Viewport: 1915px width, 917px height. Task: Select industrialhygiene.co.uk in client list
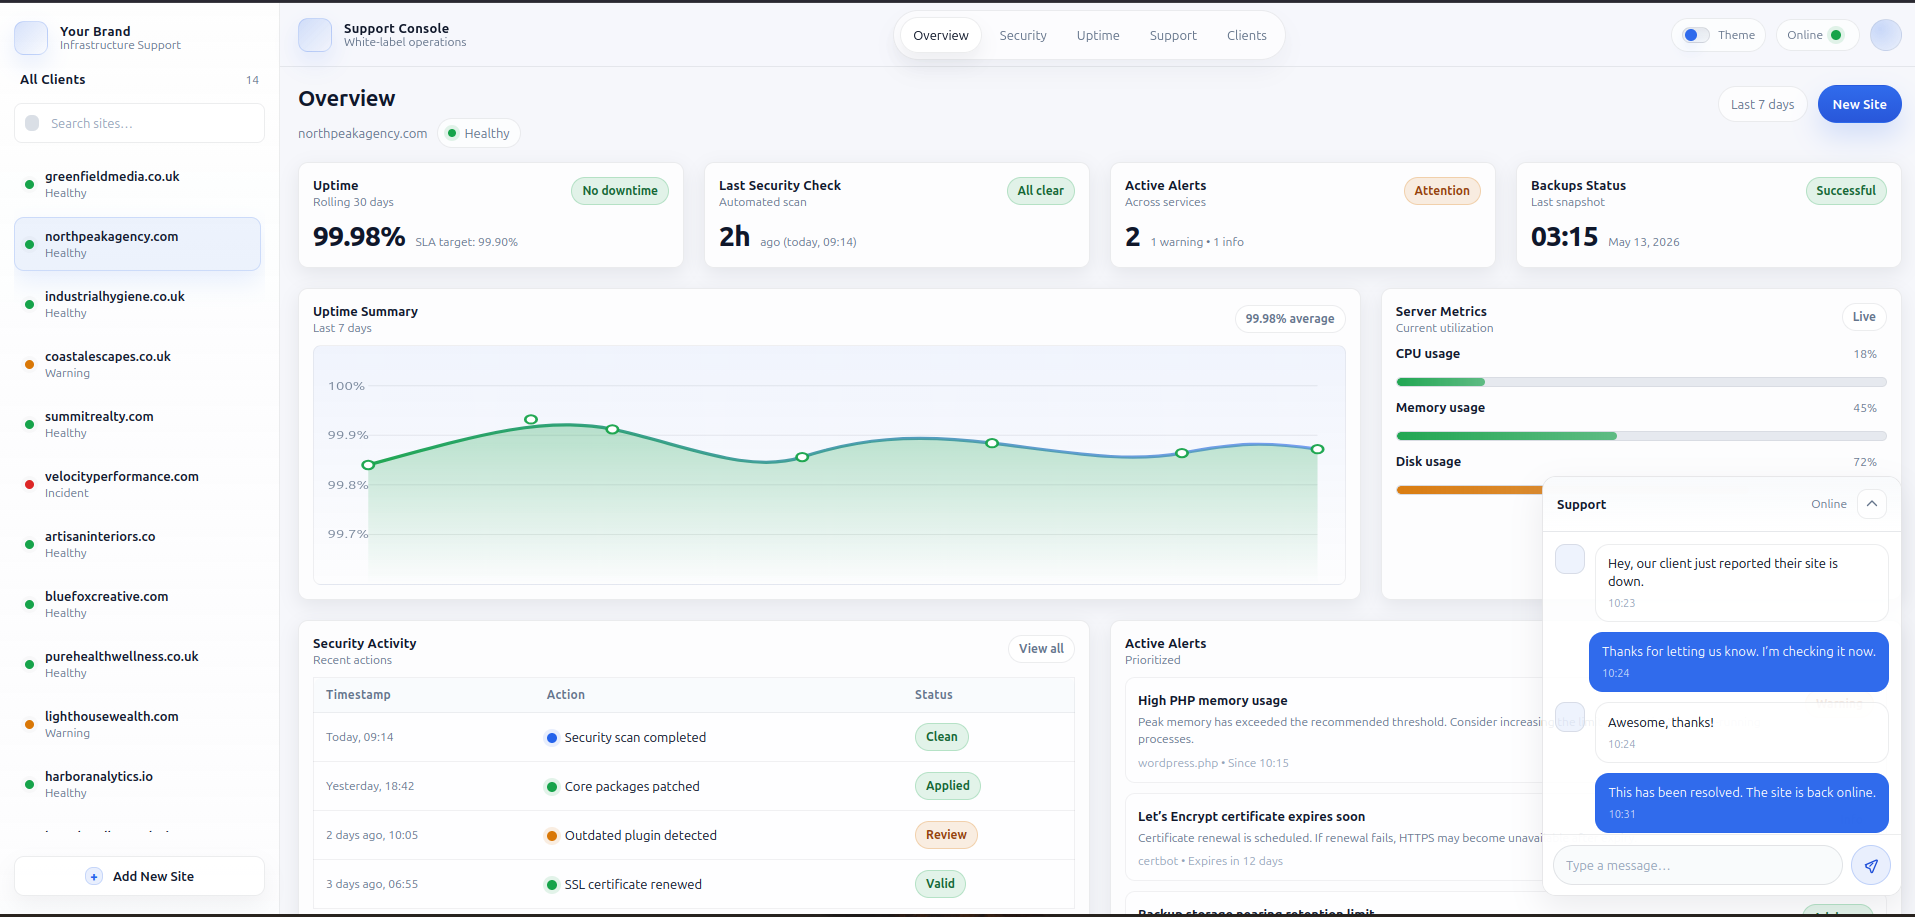(x=137, y=304)
